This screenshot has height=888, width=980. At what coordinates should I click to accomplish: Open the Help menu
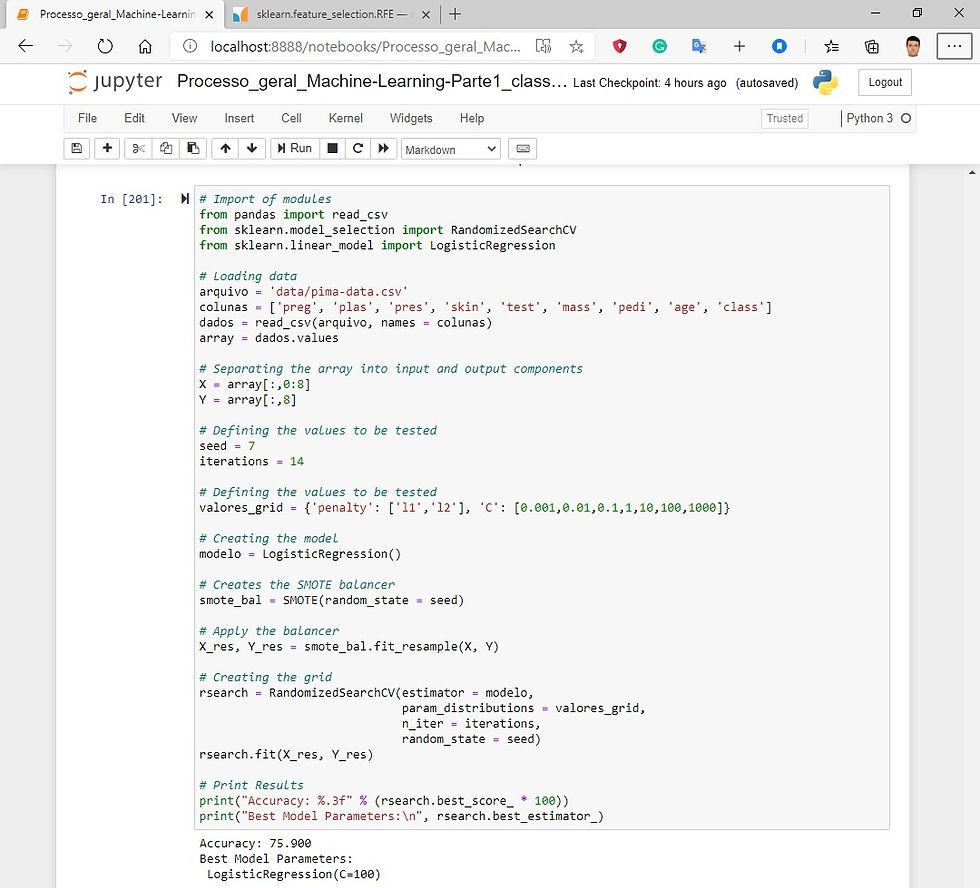click(x=472, y=118)
